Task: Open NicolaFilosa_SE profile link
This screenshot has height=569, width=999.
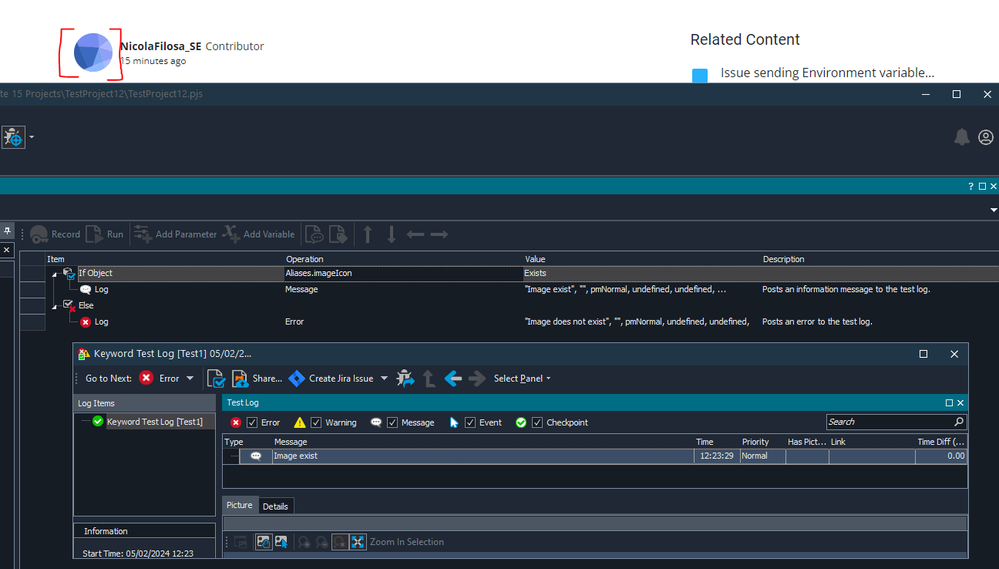Action: (160, 46)
